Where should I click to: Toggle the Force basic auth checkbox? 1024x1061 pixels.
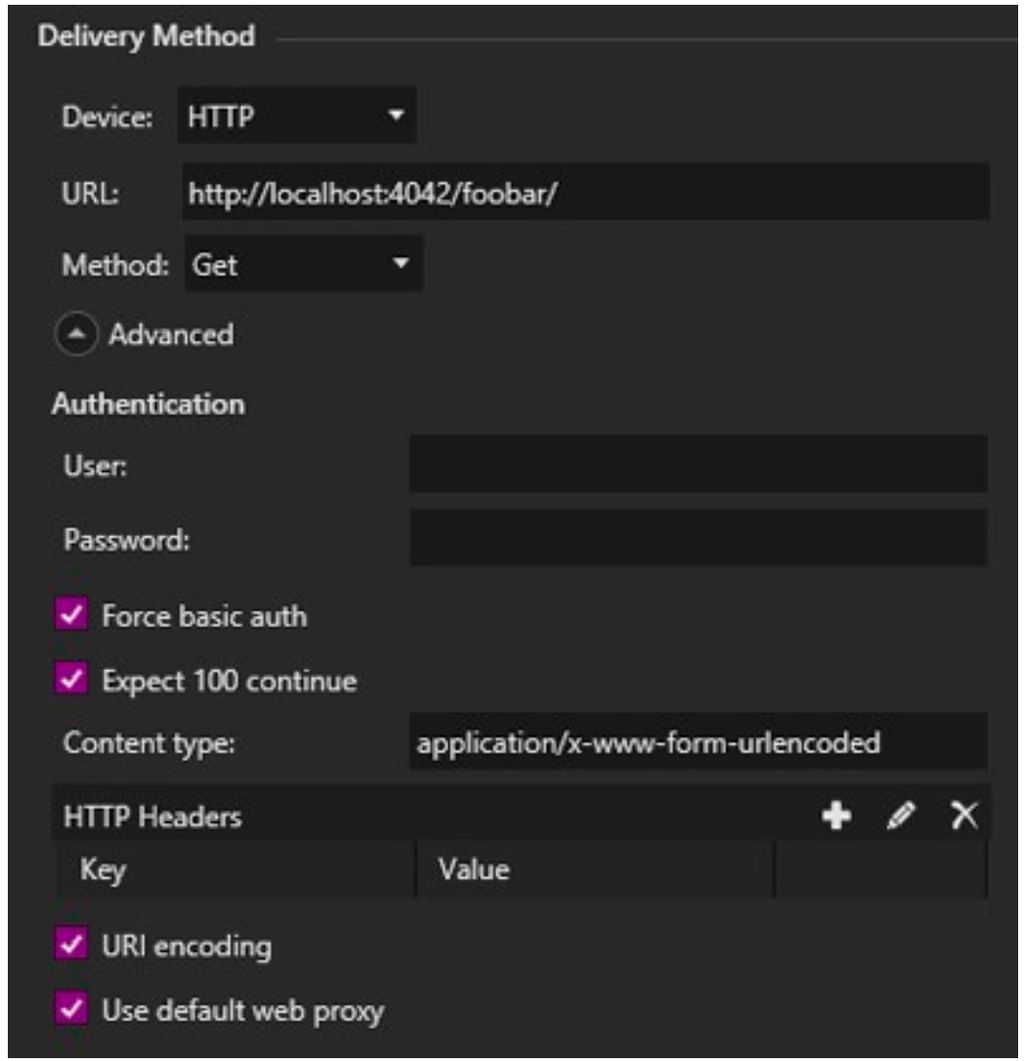[x=72, y=615]
